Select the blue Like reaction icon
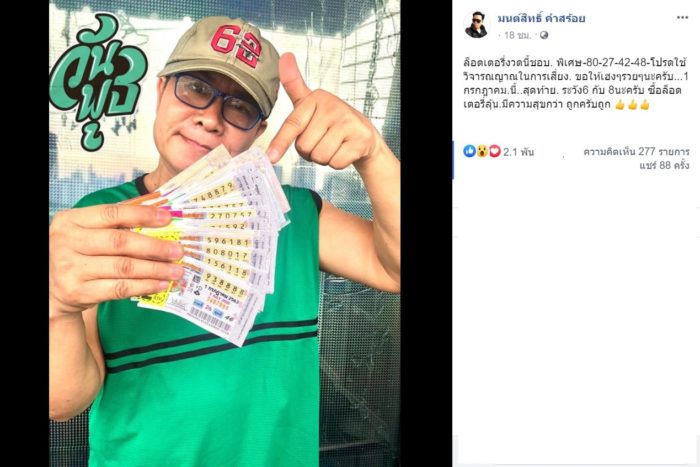This screenshot has height=467, width=700. (469, 151)
